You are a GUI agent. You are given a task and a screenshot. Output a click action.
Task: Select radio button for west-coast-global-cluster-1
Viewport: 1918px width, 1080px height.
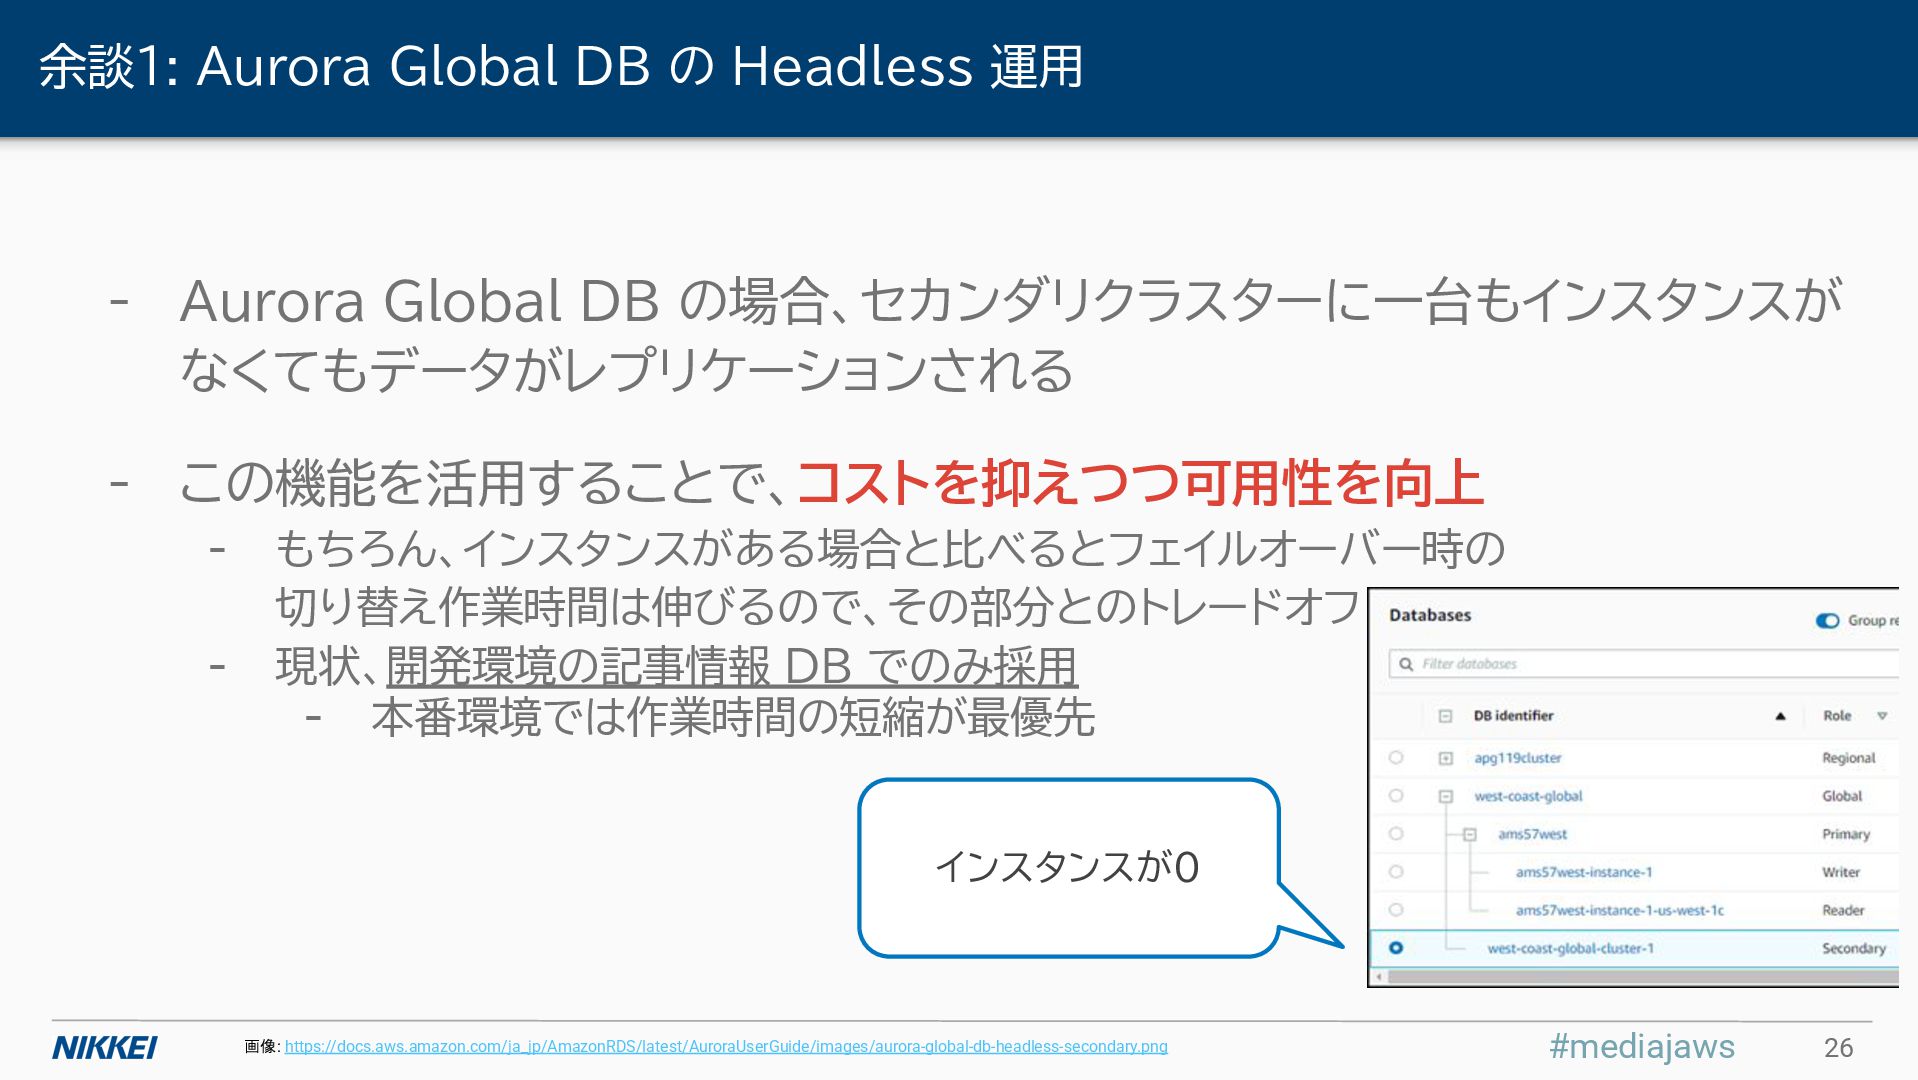click(x=1396, y=948)
